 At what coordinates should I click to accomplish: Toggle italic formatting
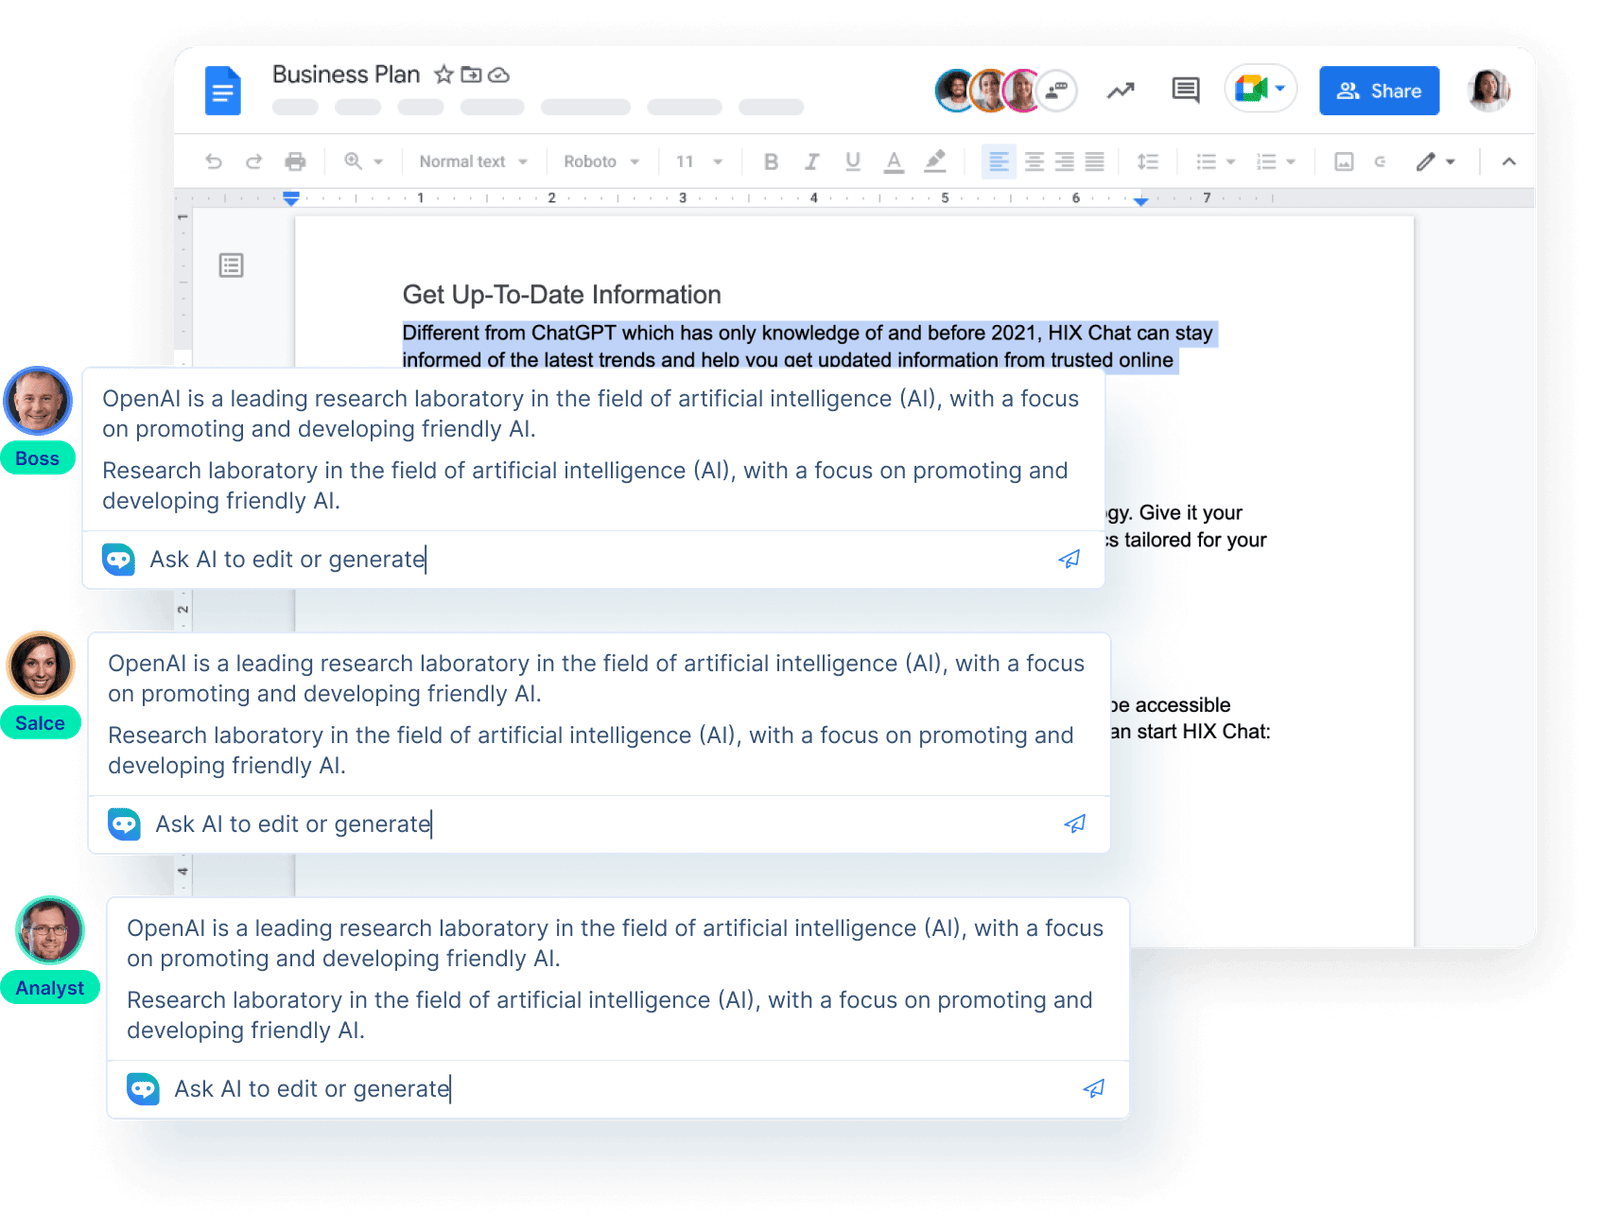click(812, 162)
